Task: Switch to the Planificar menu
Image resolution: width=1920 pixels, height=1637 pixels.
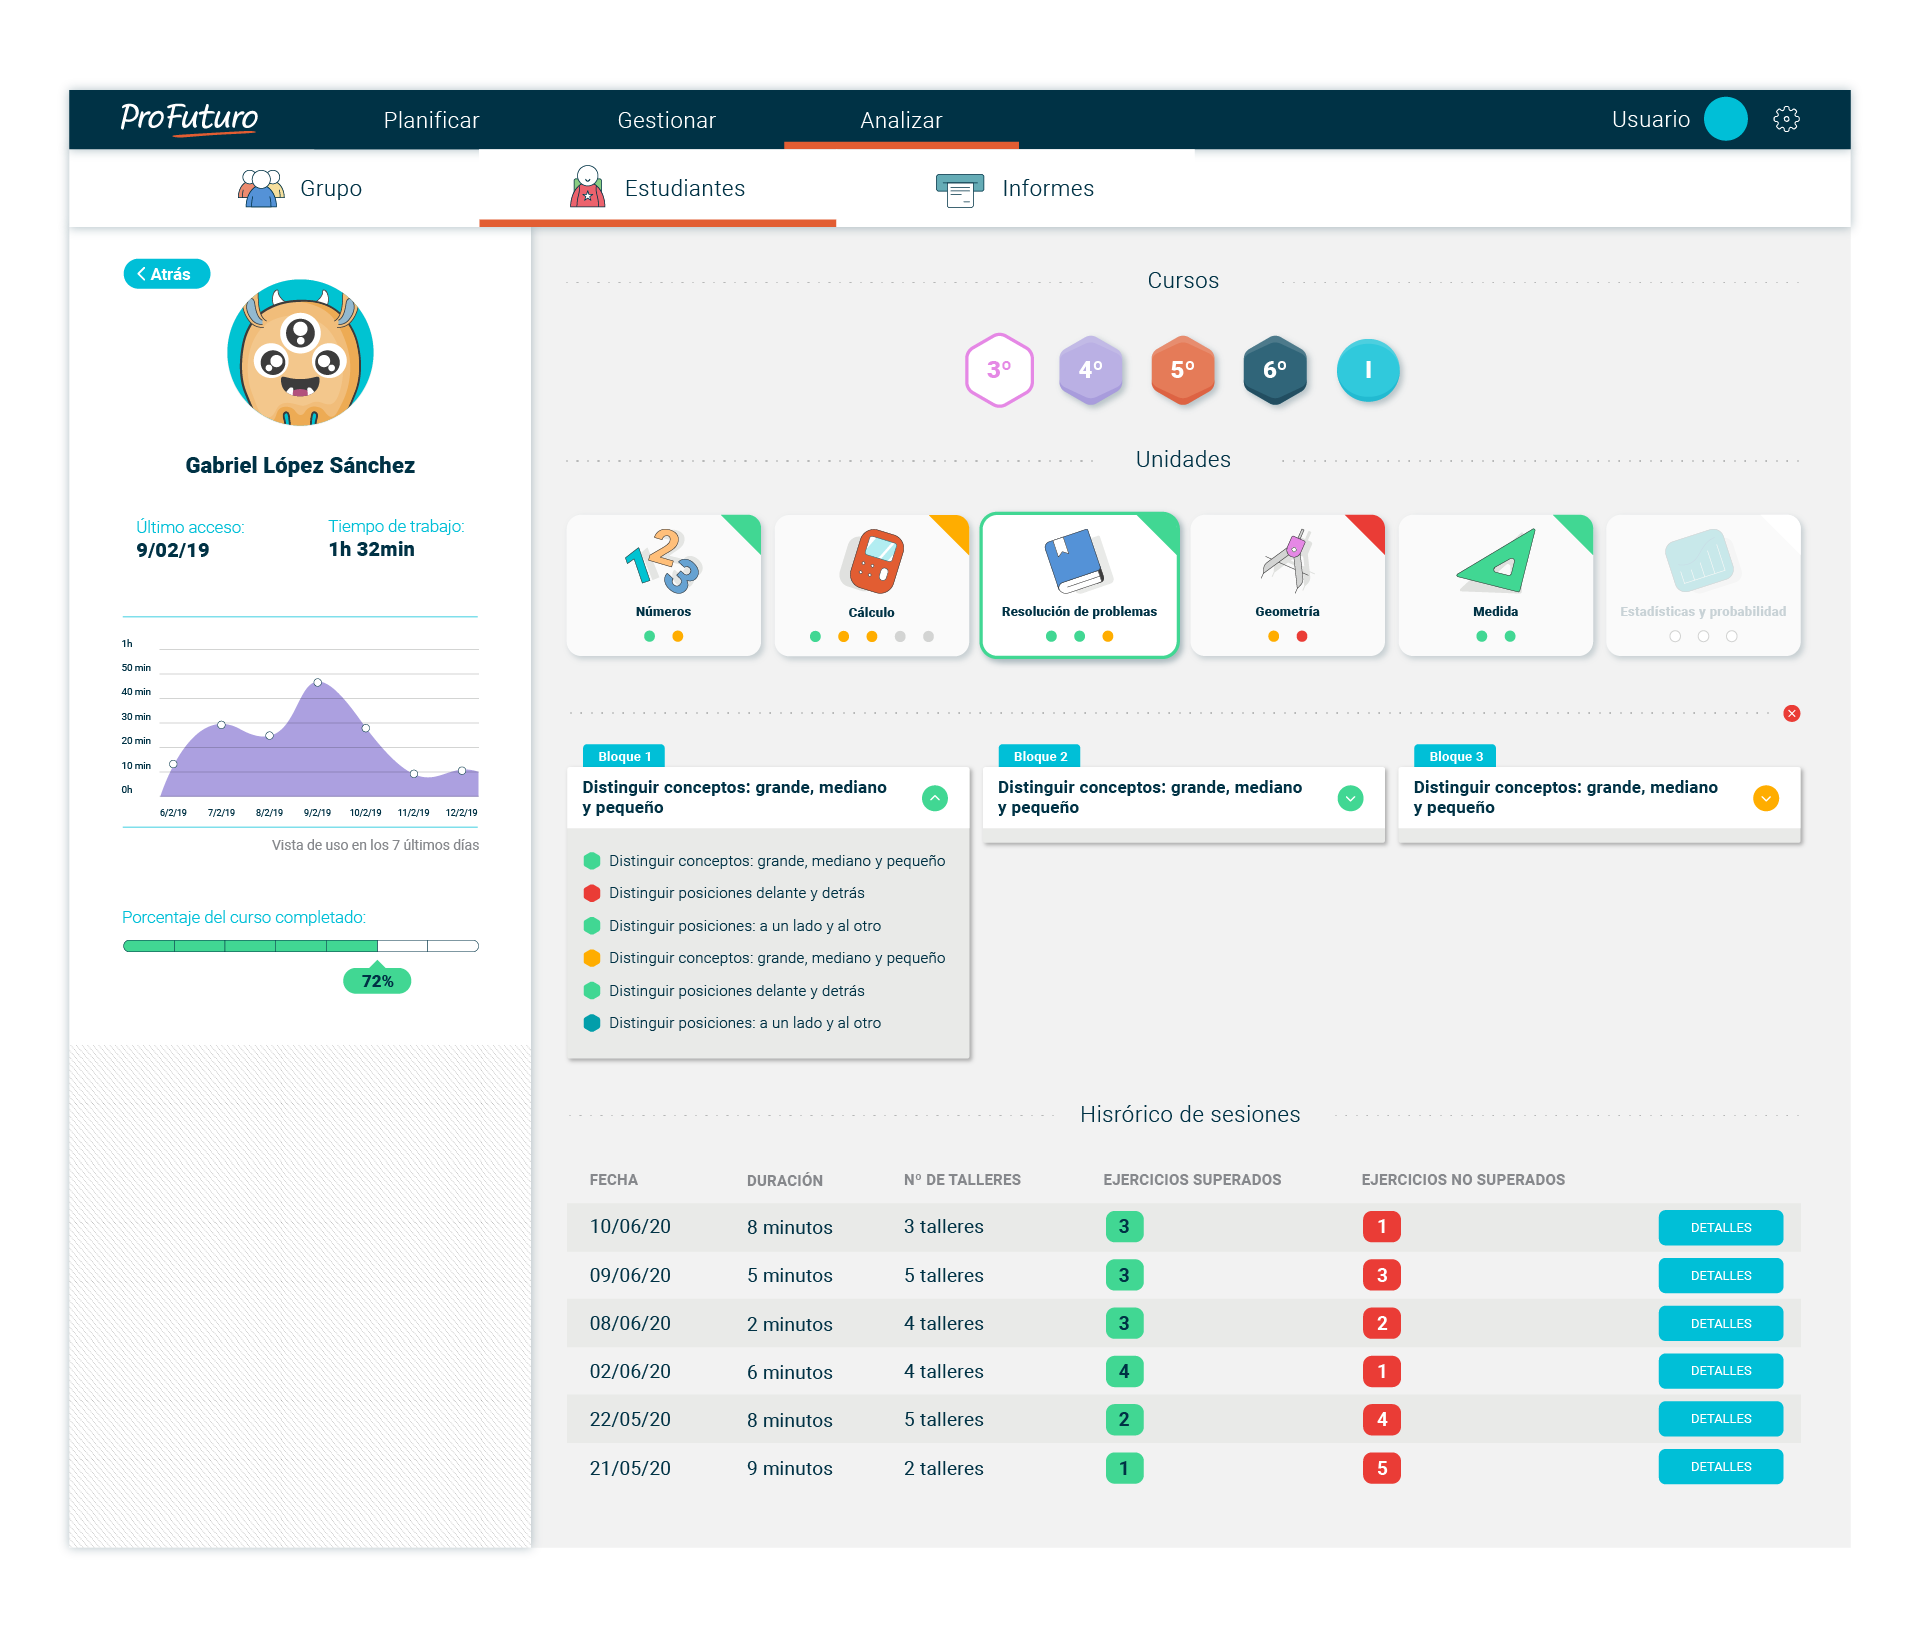Action: (431, 120)
